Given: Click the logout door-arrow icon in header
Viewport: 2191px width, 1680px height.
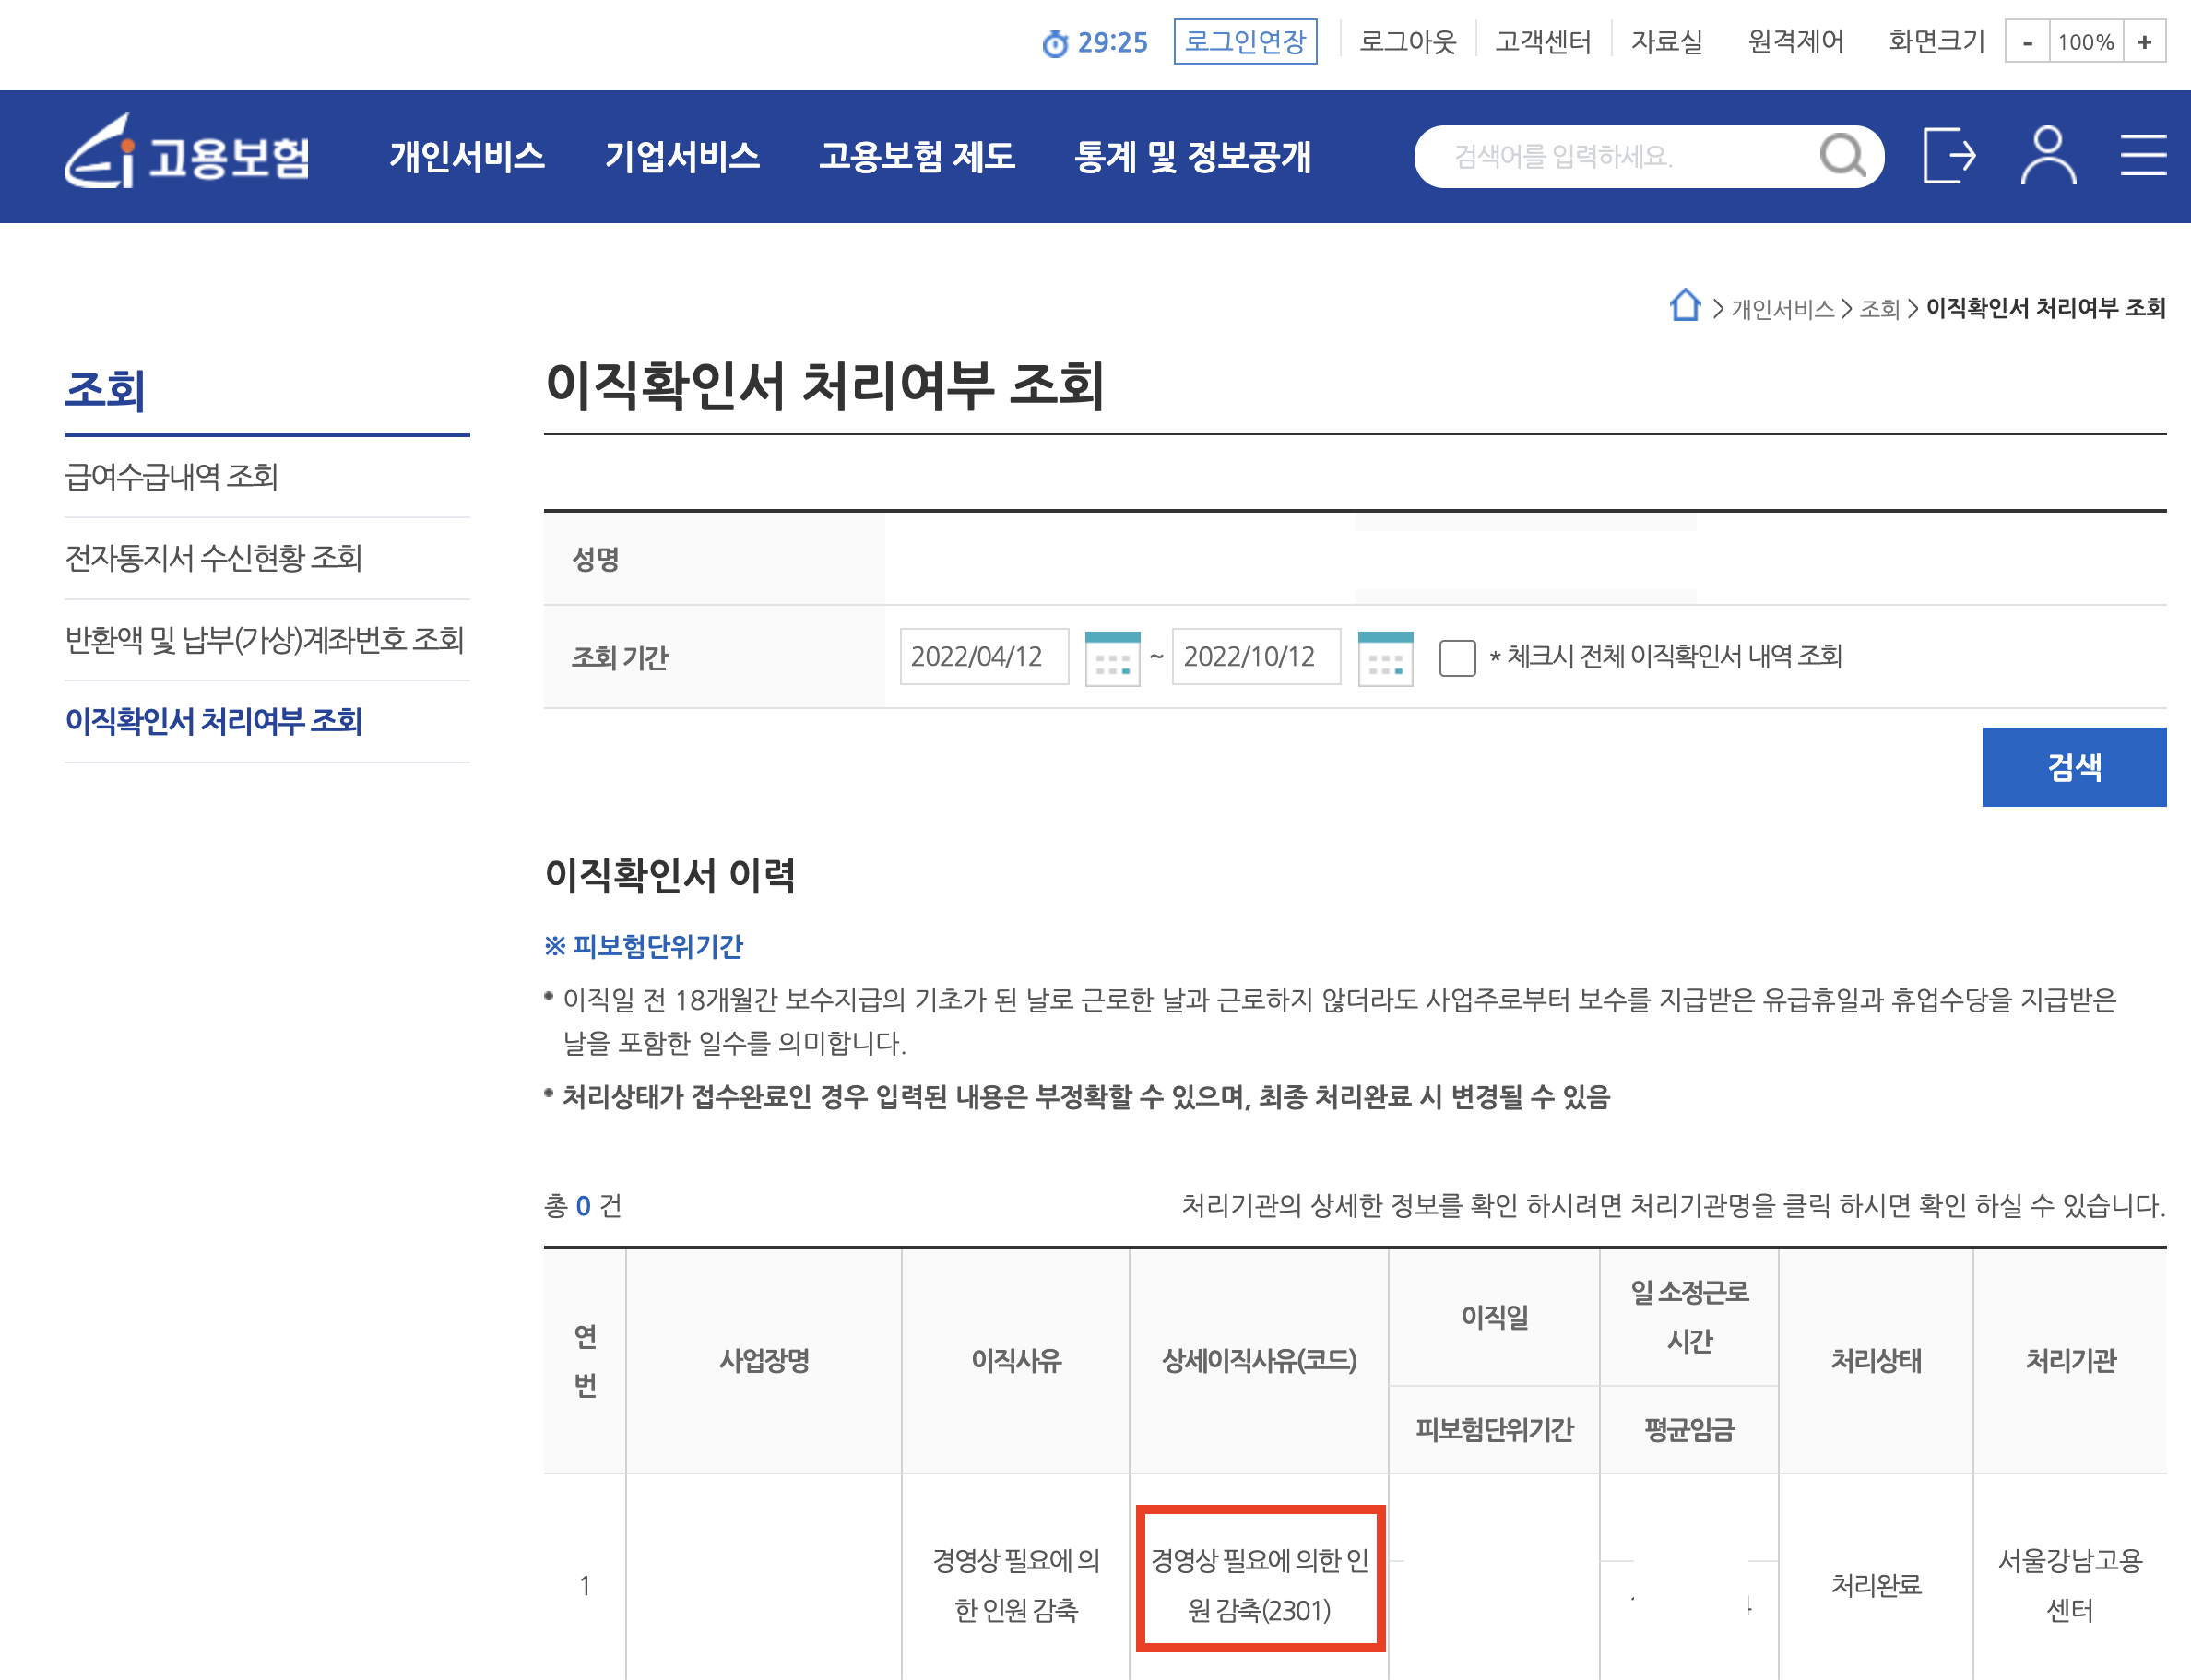Looking at the screenshot, I should (x=1949, y=155).
